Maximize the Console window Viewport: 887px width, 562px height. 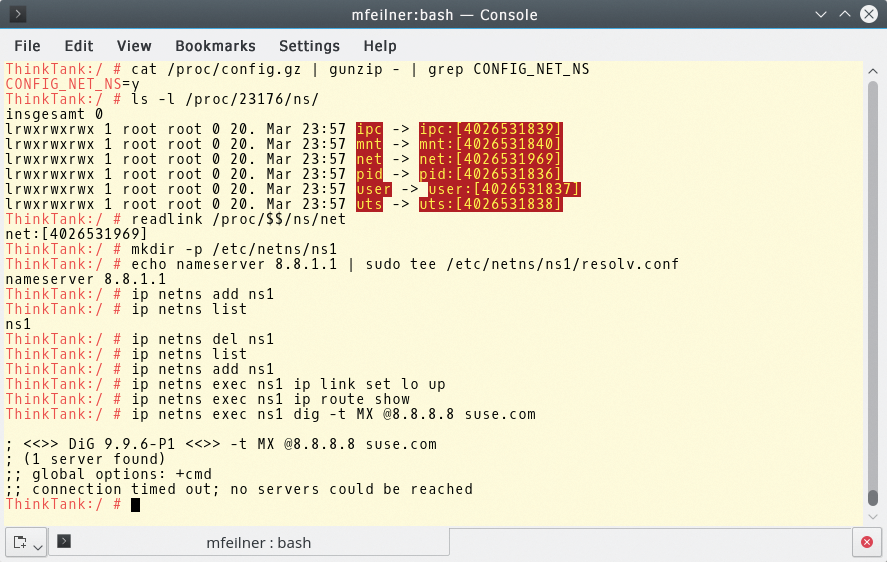(845, 14)
